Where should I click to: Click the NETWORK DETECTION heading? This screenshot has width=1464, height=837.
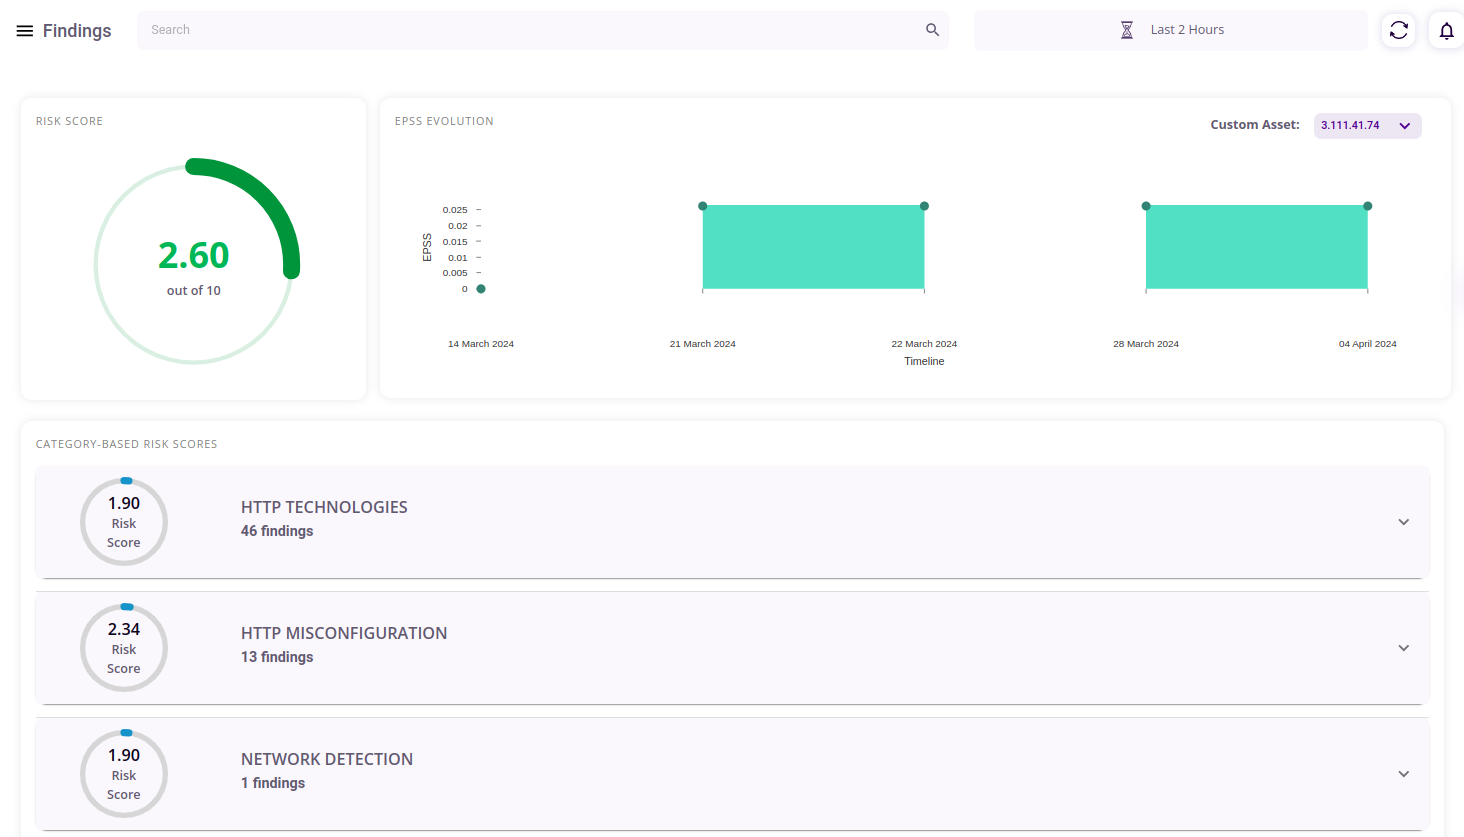pyautogui.click(x=327, y=759)
